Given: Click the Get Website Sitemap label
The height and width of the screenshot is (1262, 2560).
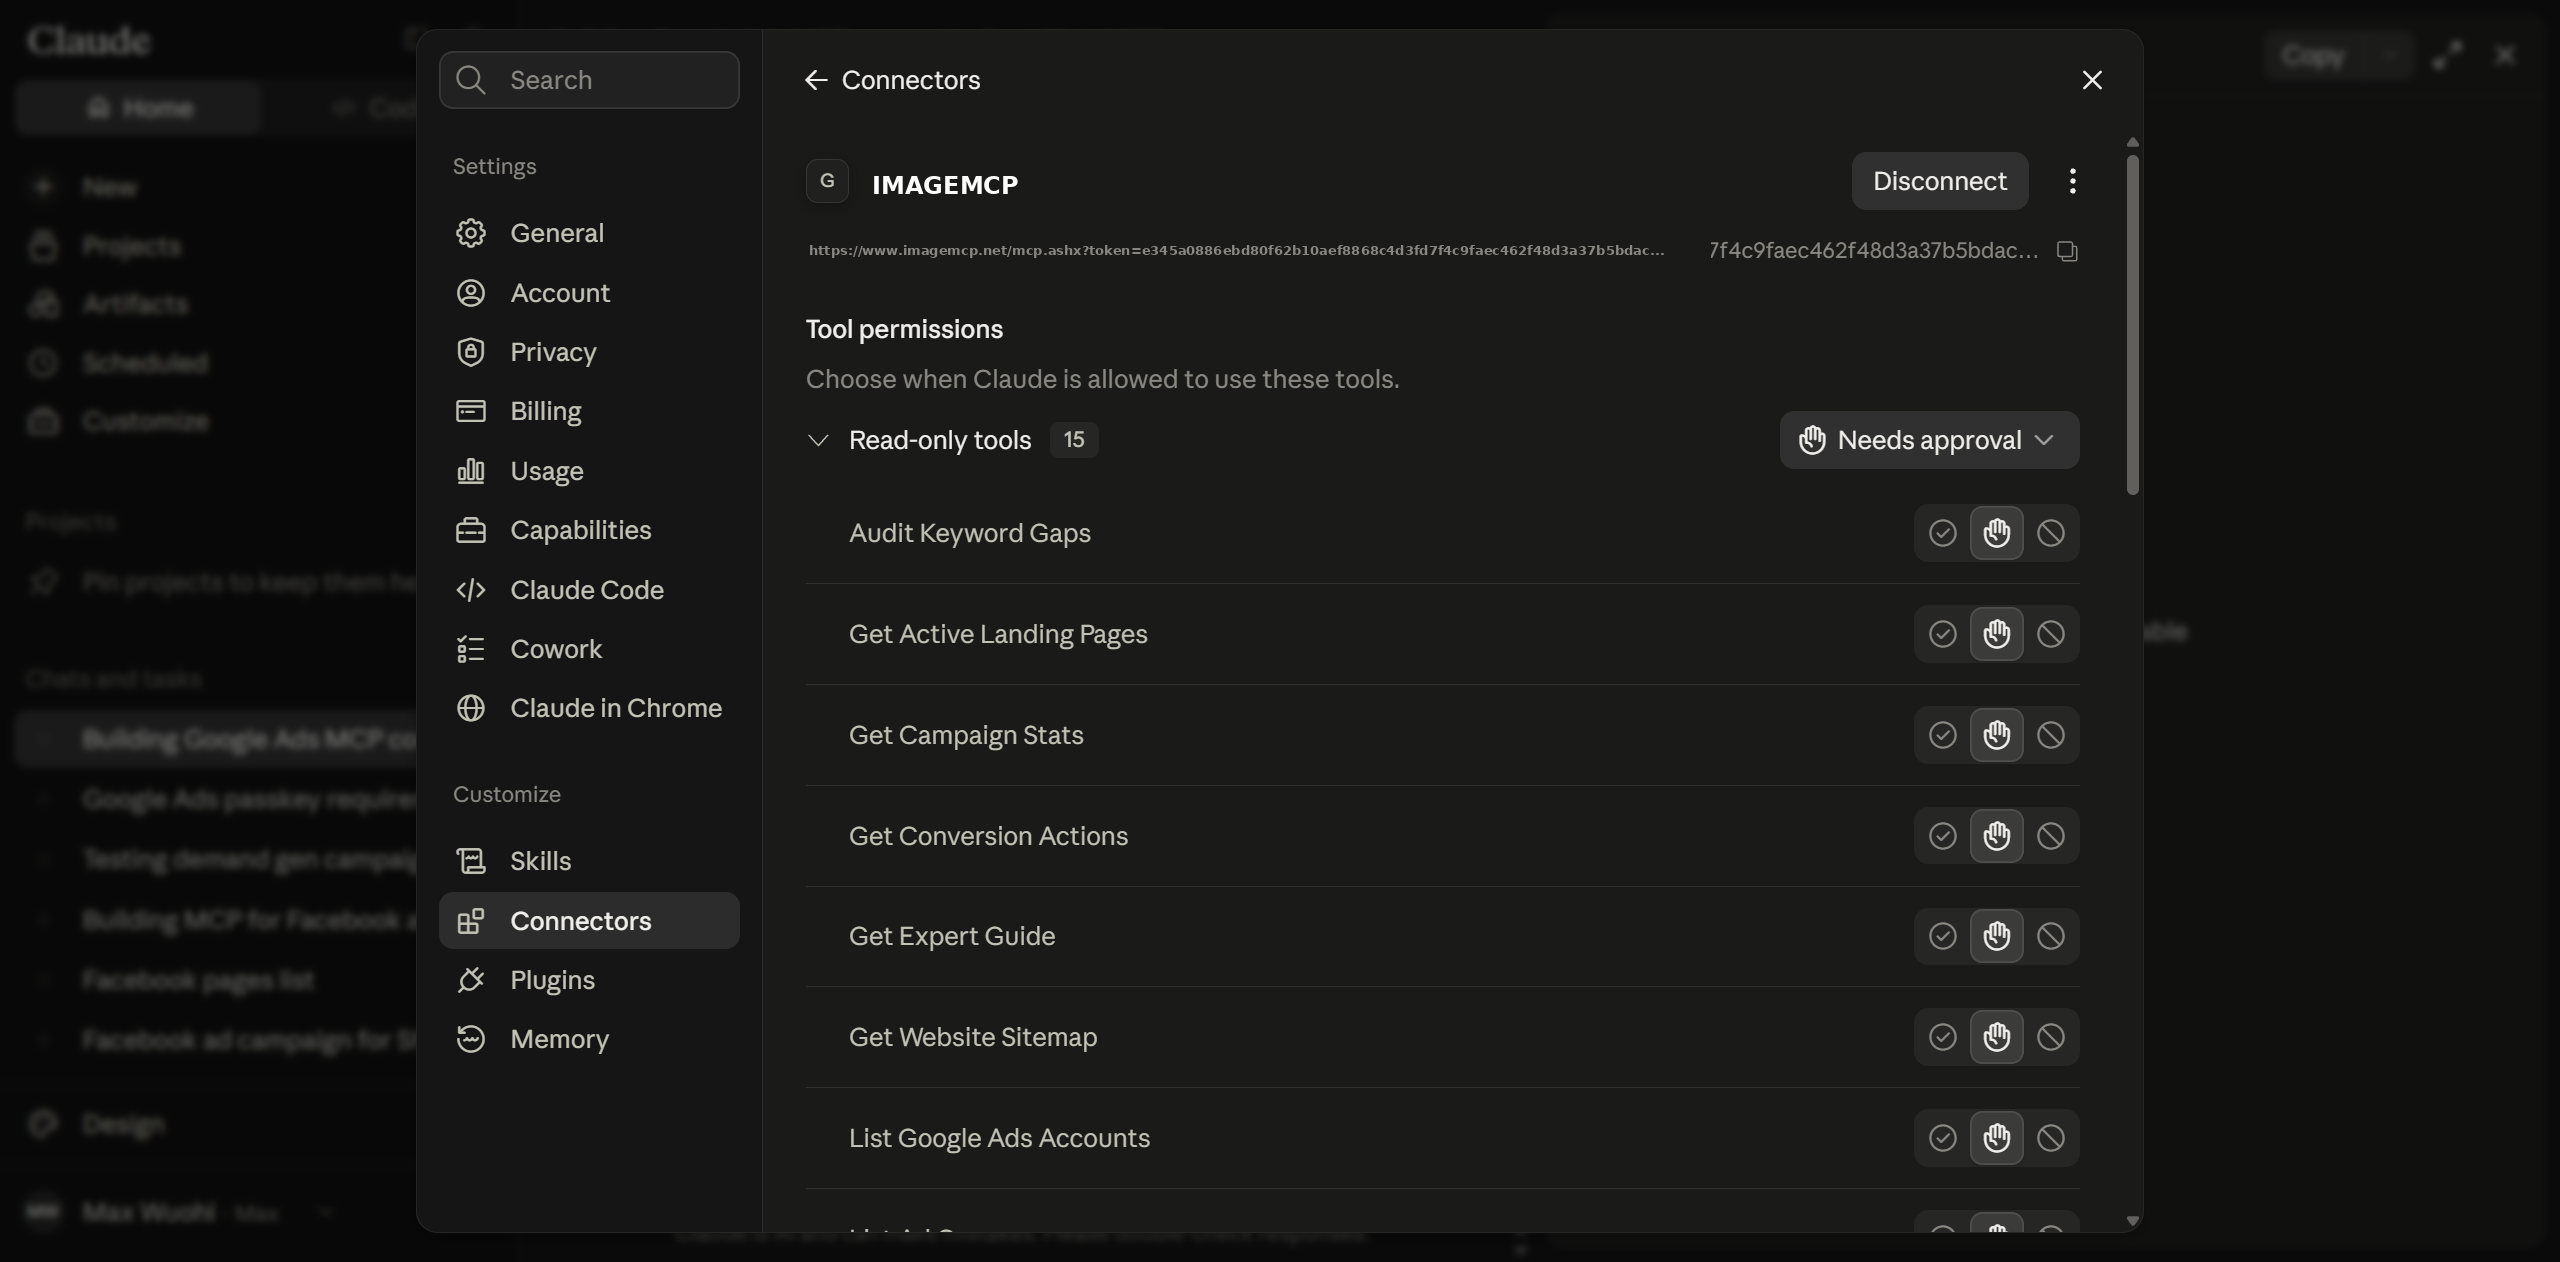Looking at the screenshot, I should pyautogui.click(x=973, y=1037).
